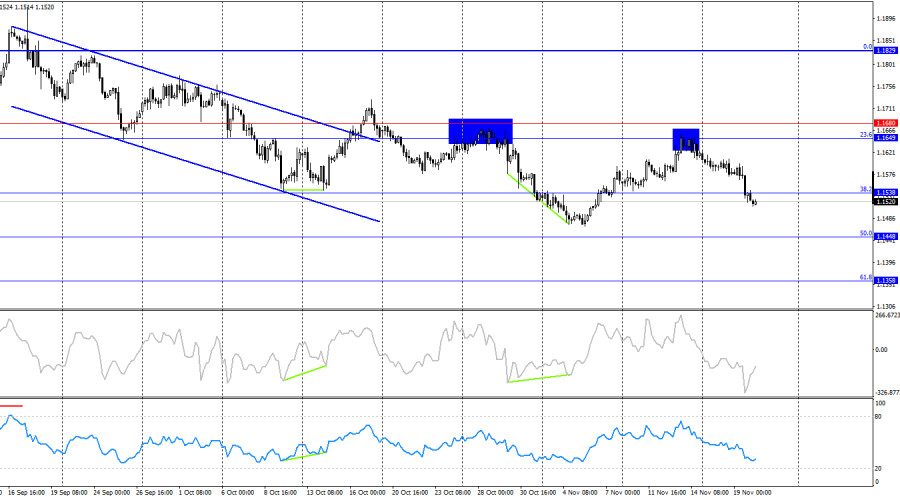Click the 4 Nov 08:00 time label
Screen dimensions: 900x500
tap(580, 493)
